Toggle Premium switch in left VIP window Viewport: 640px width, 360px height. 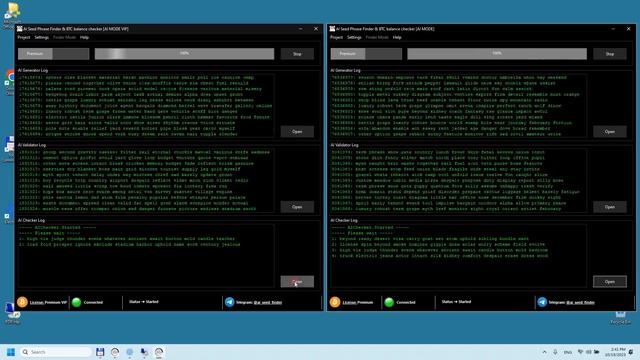point(53,53)
